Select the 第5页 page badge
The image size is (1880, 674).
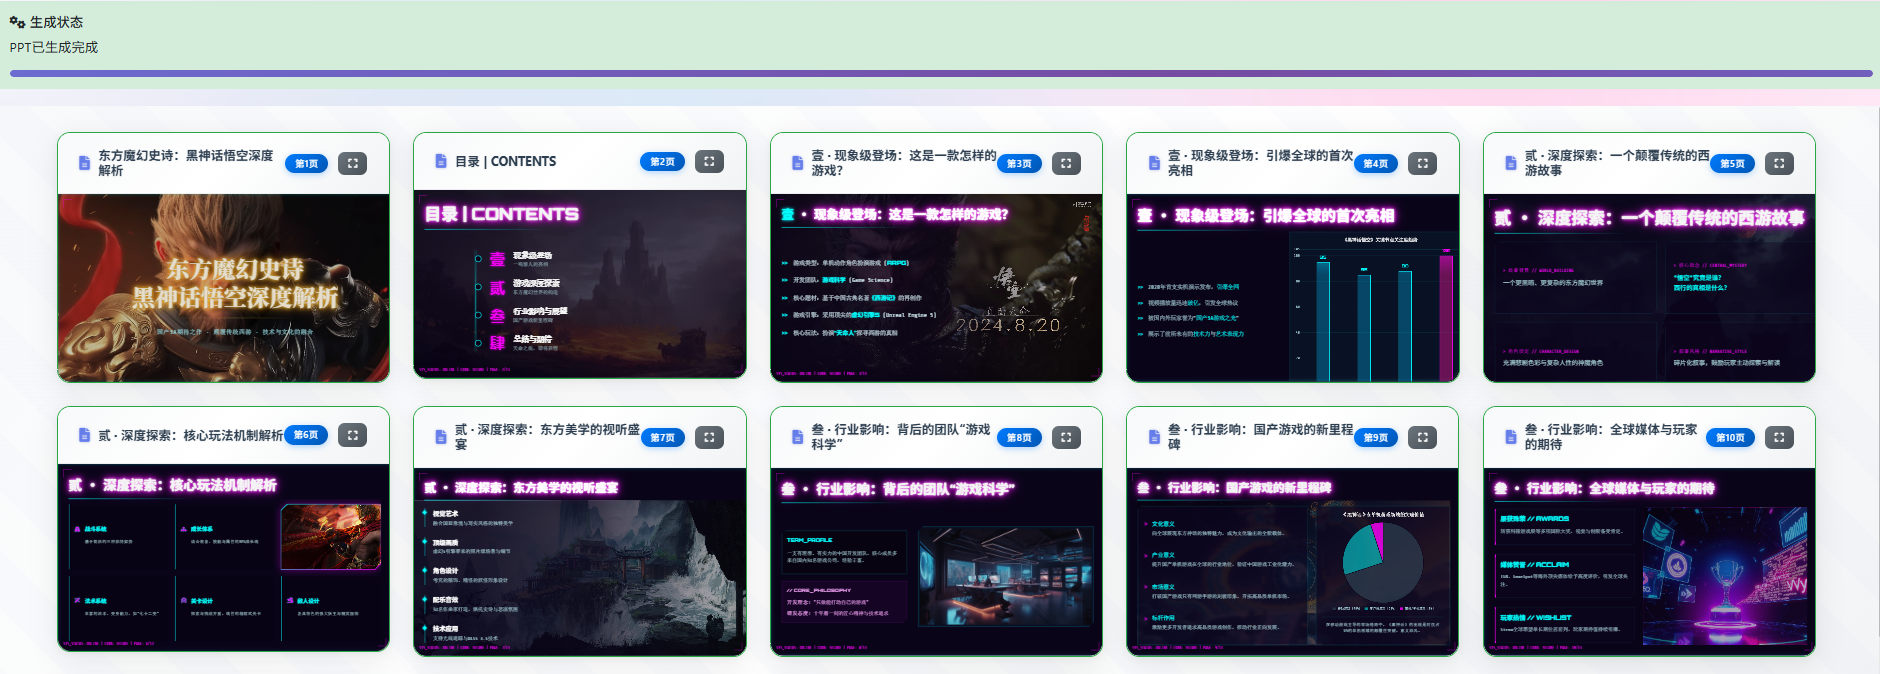coord(1732,163)
